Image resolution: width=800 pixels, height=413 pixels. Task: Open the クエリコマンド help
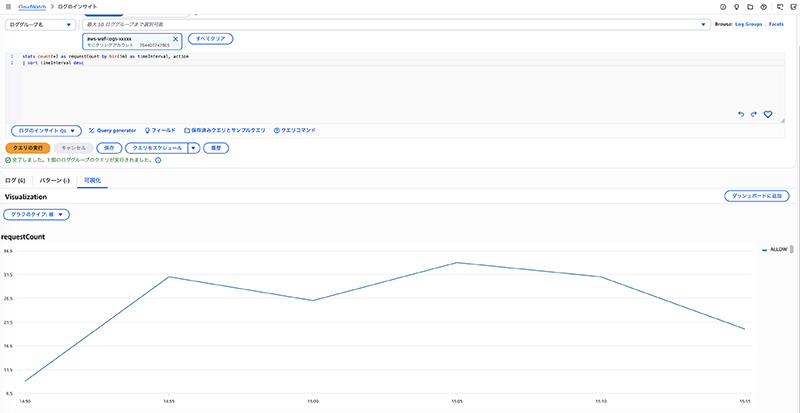click(299, 130)
